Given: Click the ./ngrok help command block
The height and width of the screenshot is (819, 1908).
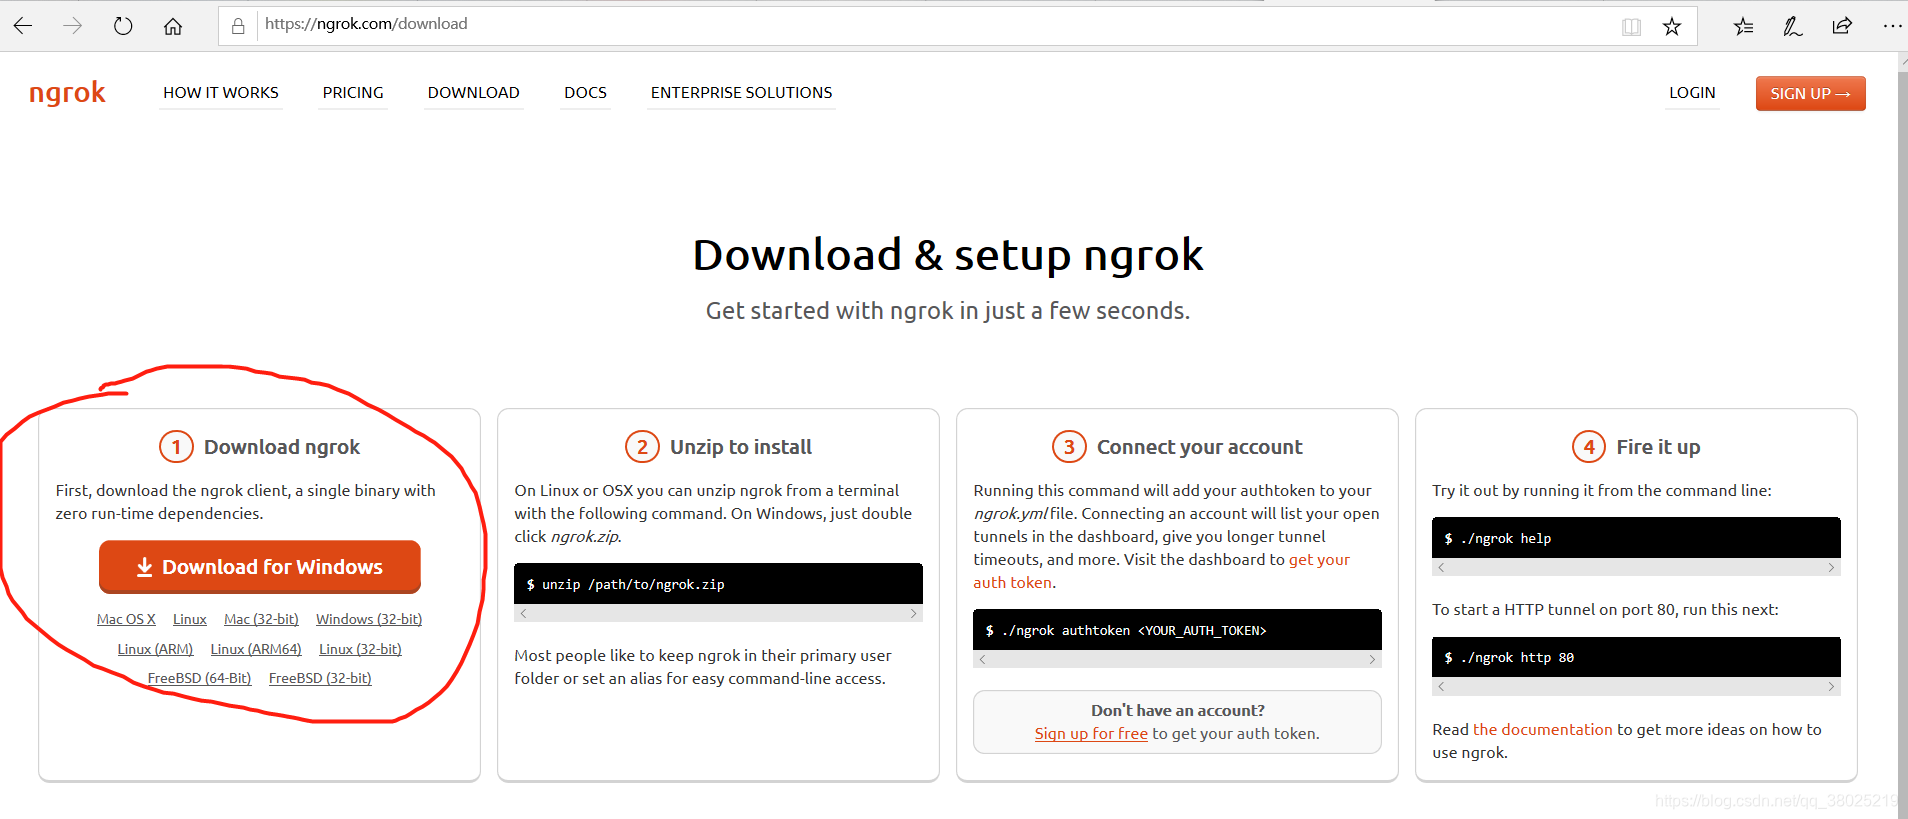Looking at the screenshot, I should [1636, 538].
